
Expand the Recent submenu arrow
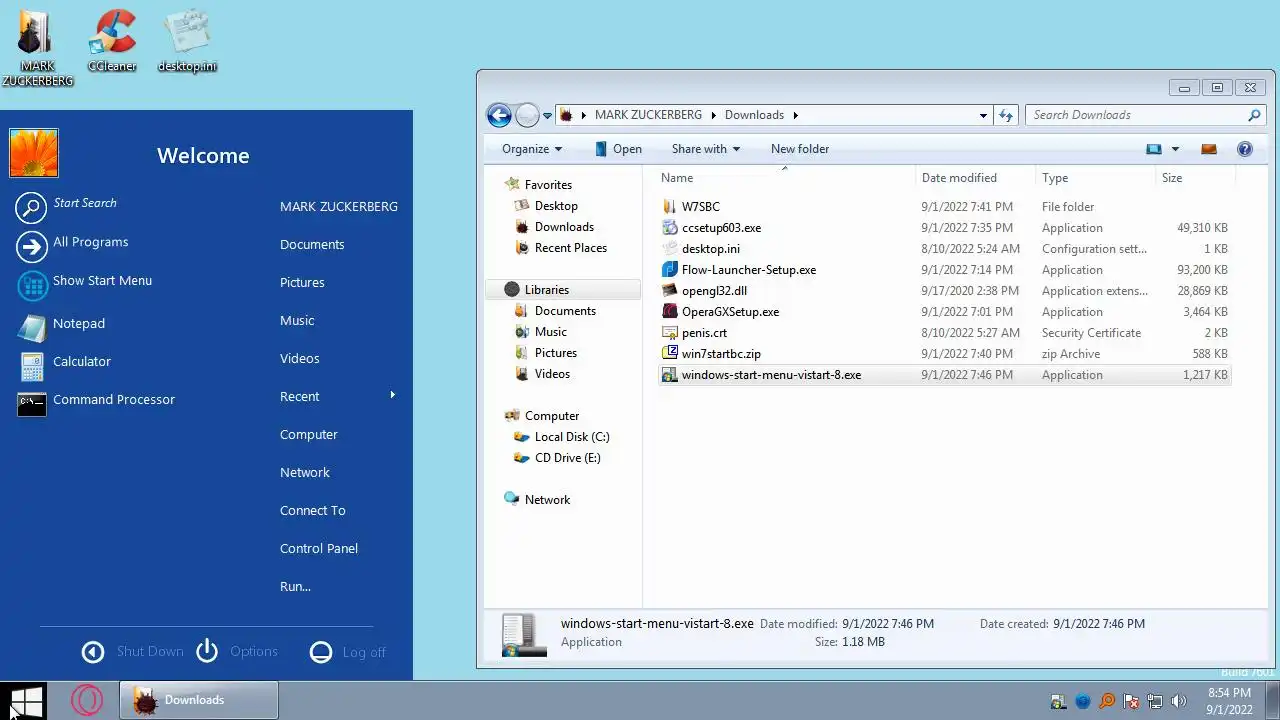[x=392, y=395]
